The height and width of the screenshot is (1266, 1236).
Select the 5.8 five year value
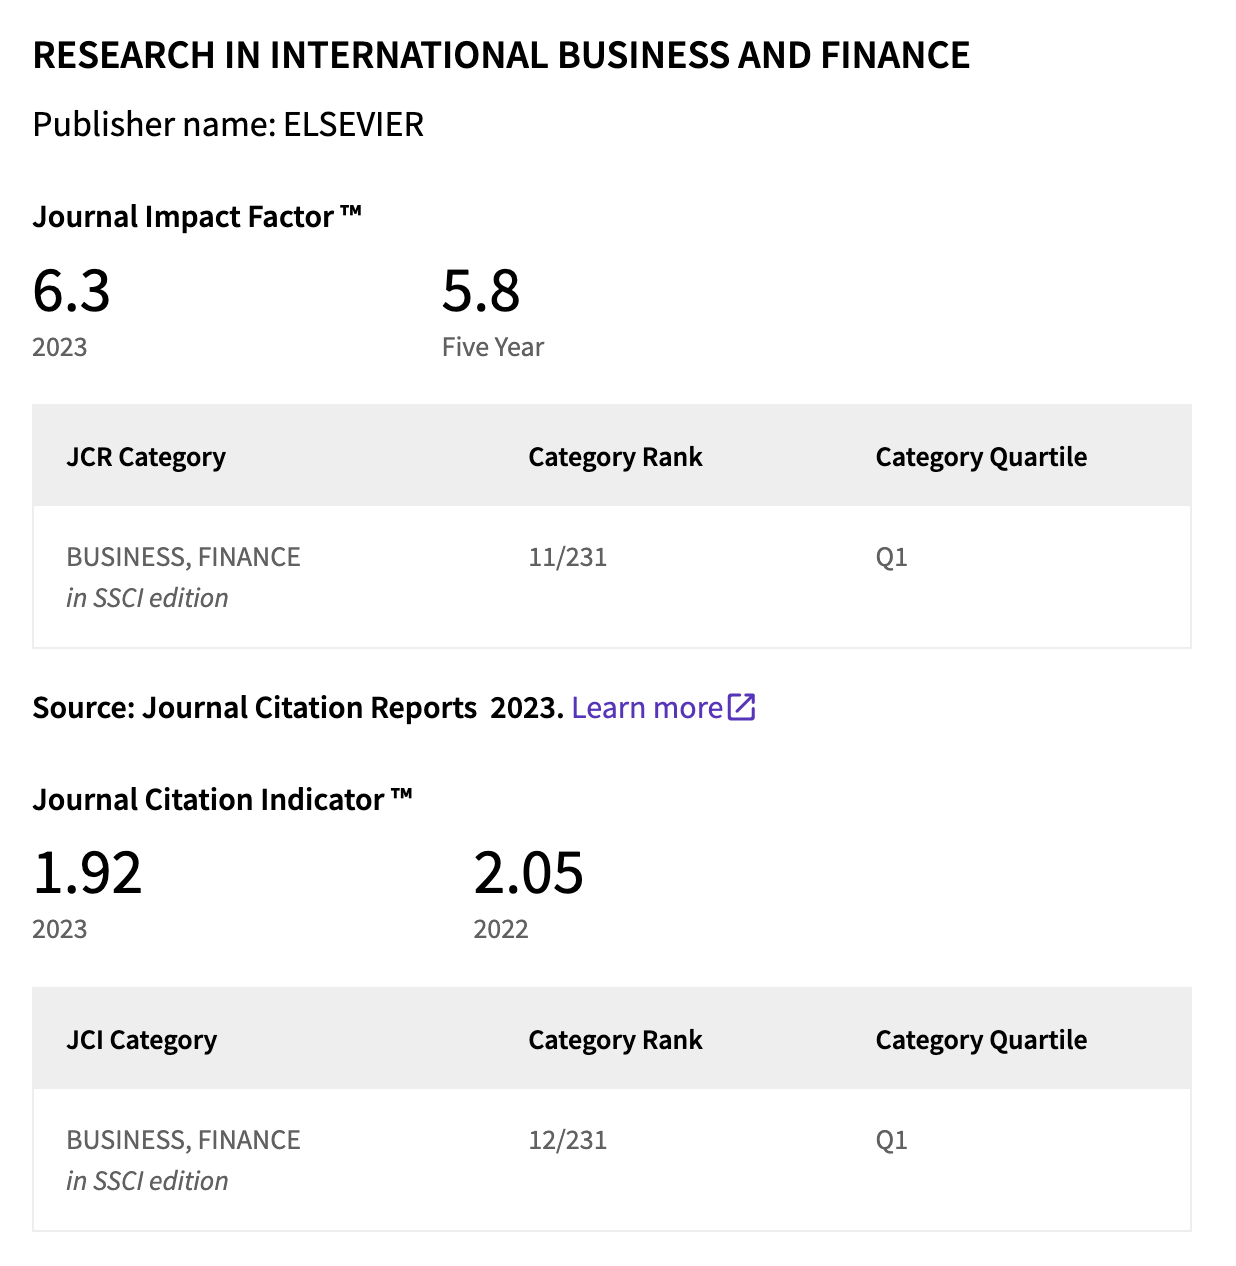click(x=481, y=291)
